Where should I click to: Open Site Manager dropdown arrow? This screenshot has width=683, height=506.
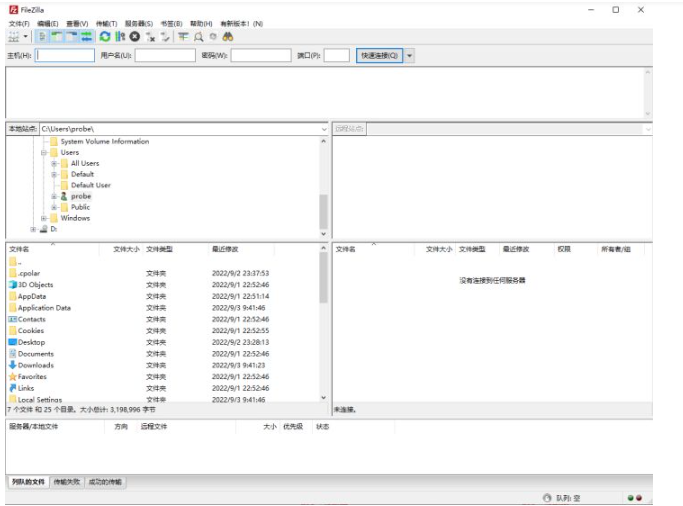pyautogui.click(x=25, y=37)
